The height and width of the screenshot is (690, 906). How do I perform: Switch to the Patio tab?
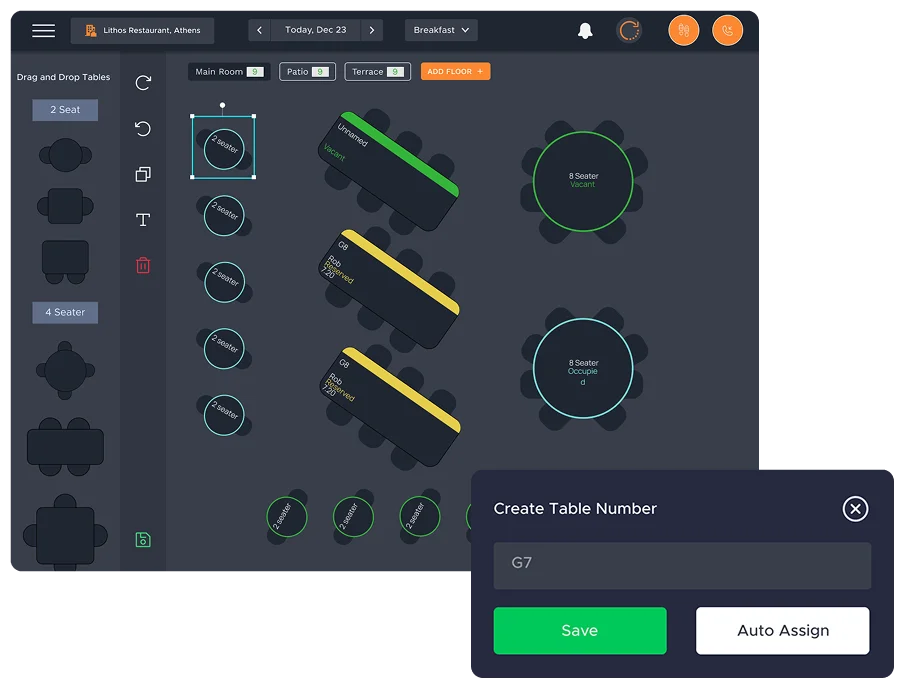tap(307, 72)
